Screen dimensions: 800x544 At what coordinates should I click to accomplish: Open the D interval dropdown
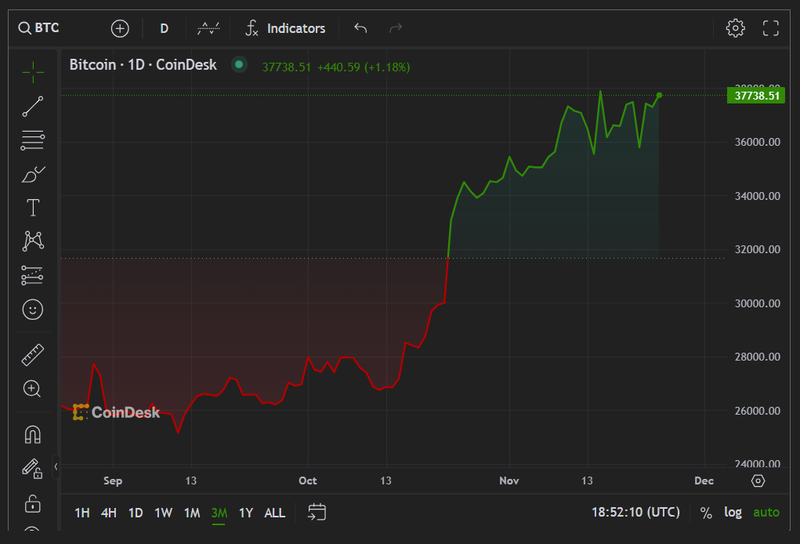tap(164, 28)
